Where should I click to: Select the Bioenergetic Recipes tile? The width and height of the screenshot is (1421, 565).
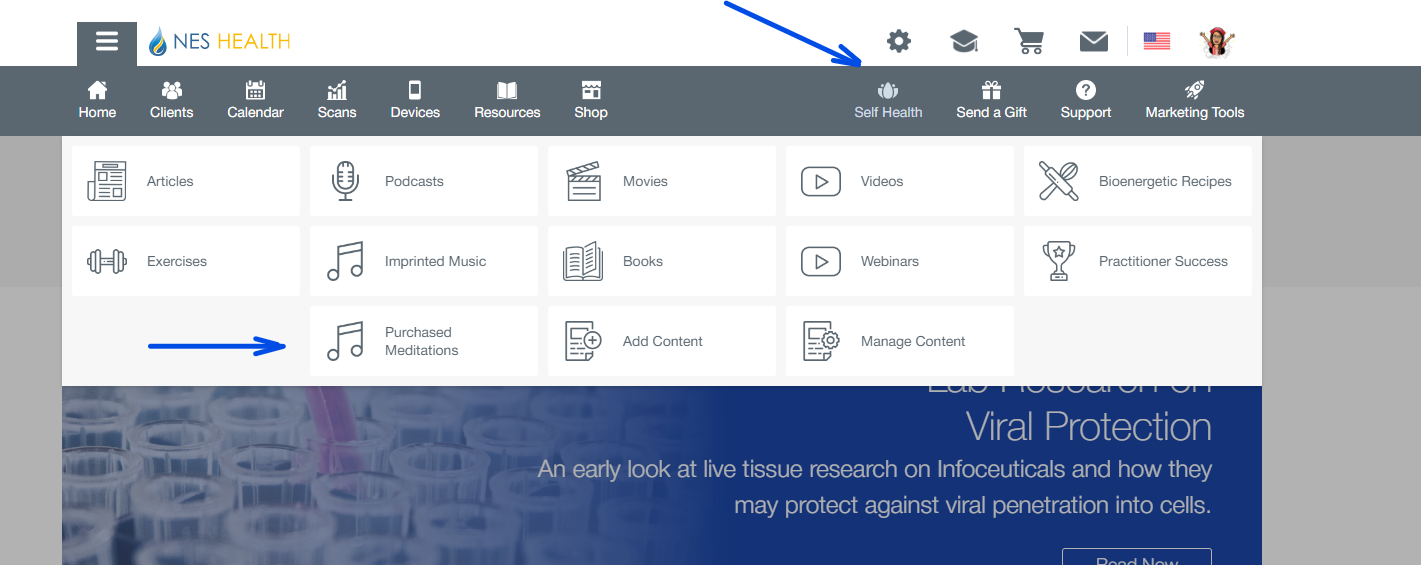(x=1137, y=181)
